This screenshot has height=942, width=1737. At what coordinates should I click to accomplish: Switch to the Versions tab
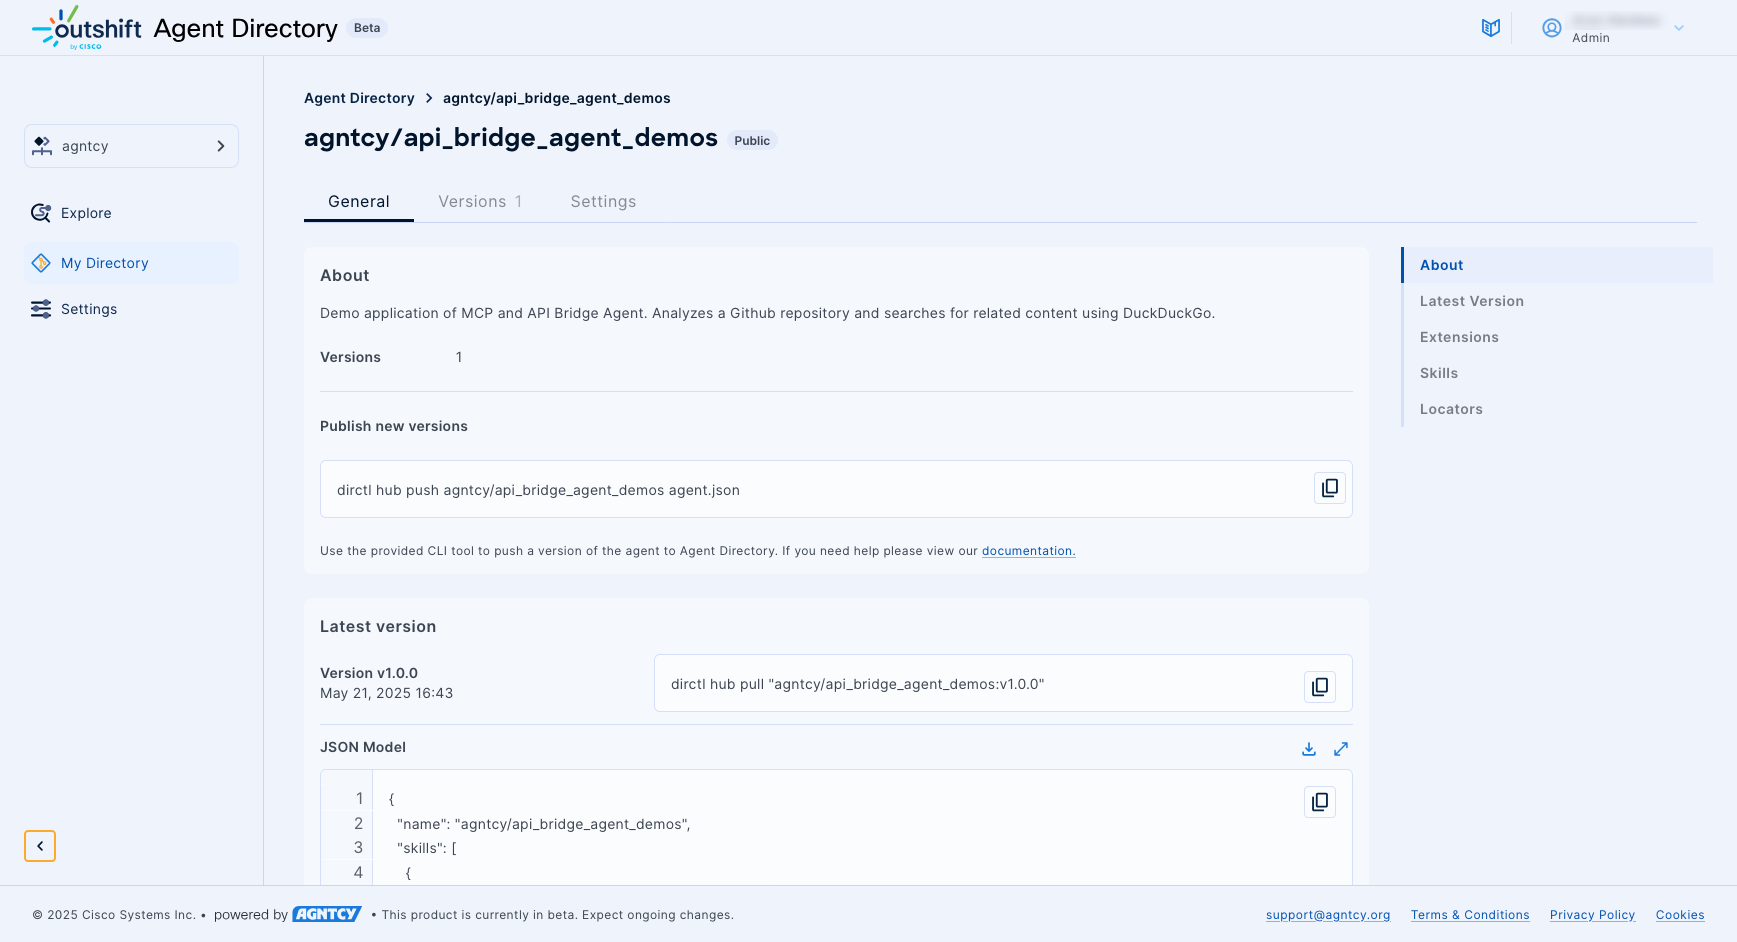point(480,202)
